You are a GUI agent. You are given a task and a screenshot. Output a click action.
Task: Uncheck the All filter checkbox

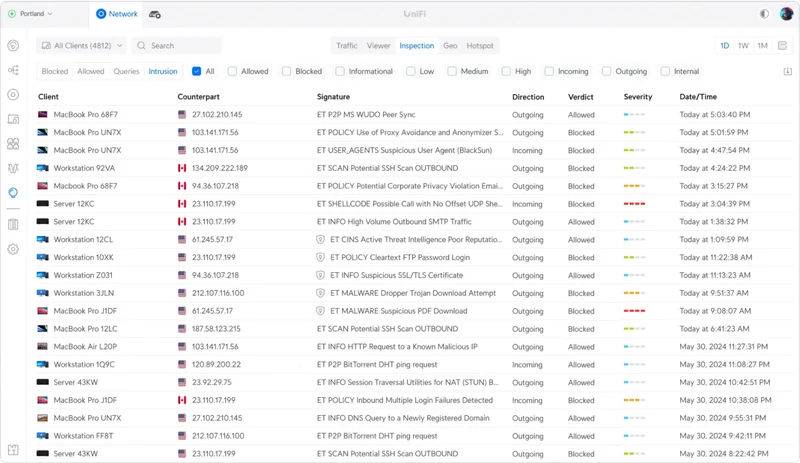(x=196, y=71)
